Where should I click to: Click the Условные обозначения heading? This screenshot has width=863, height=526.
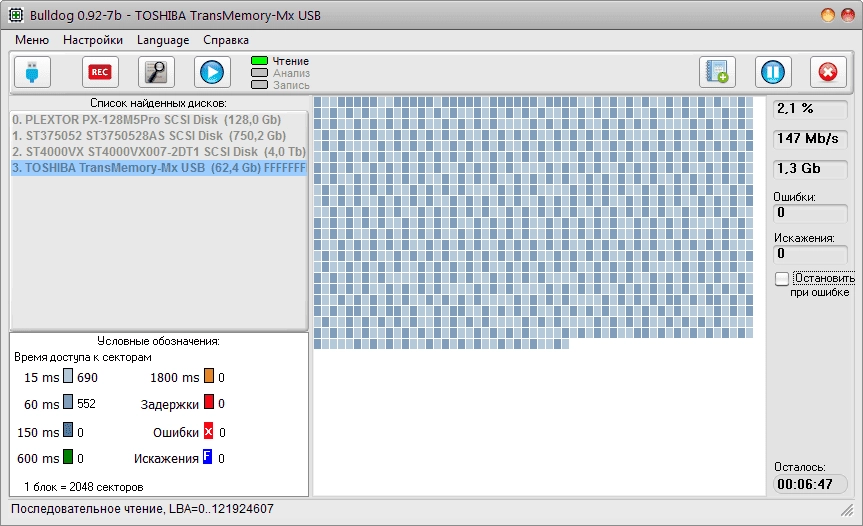159,341
